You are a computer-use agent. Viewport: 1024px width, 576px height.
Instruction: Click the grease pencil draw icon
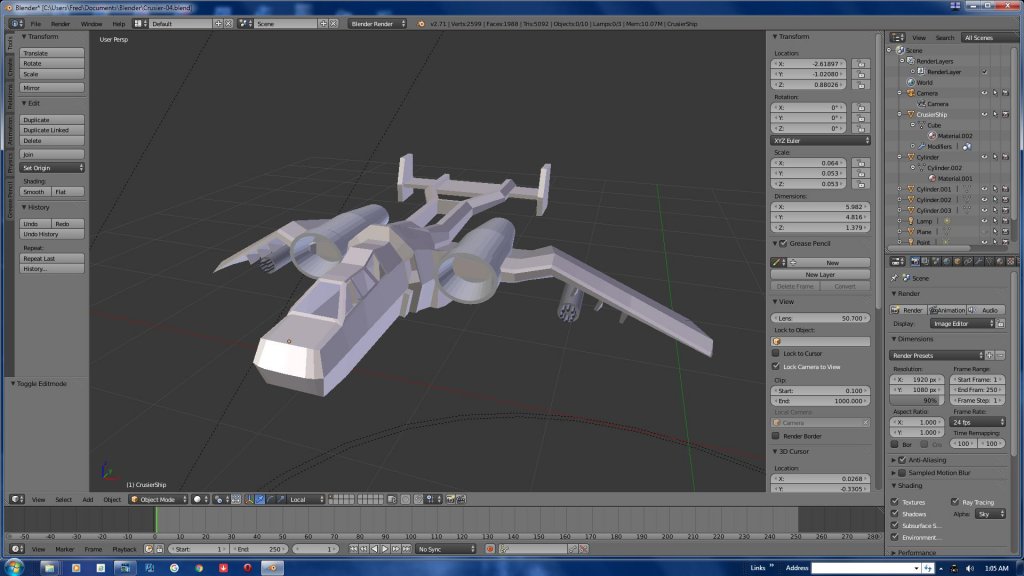coord(776,263)
